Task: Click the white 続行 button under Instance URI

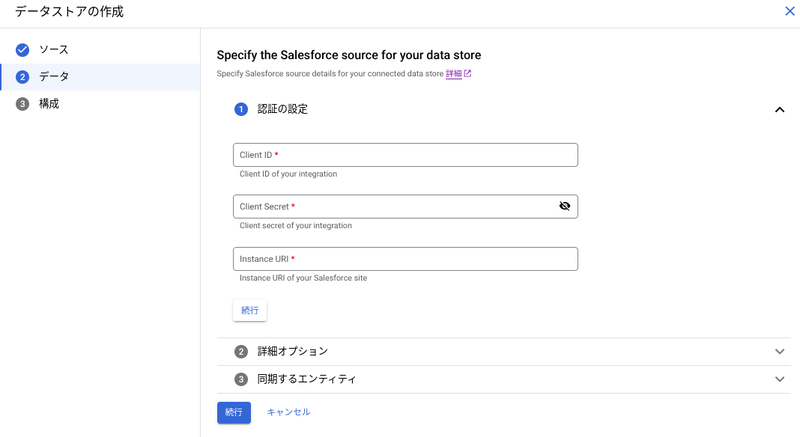Action: pos(249,311)
